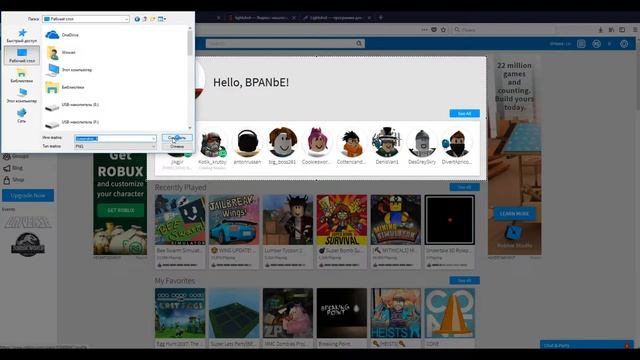Viewport: 640px width, 360px height.
Task: Open the Firefox hamburger menu
Action: (635, 30)
